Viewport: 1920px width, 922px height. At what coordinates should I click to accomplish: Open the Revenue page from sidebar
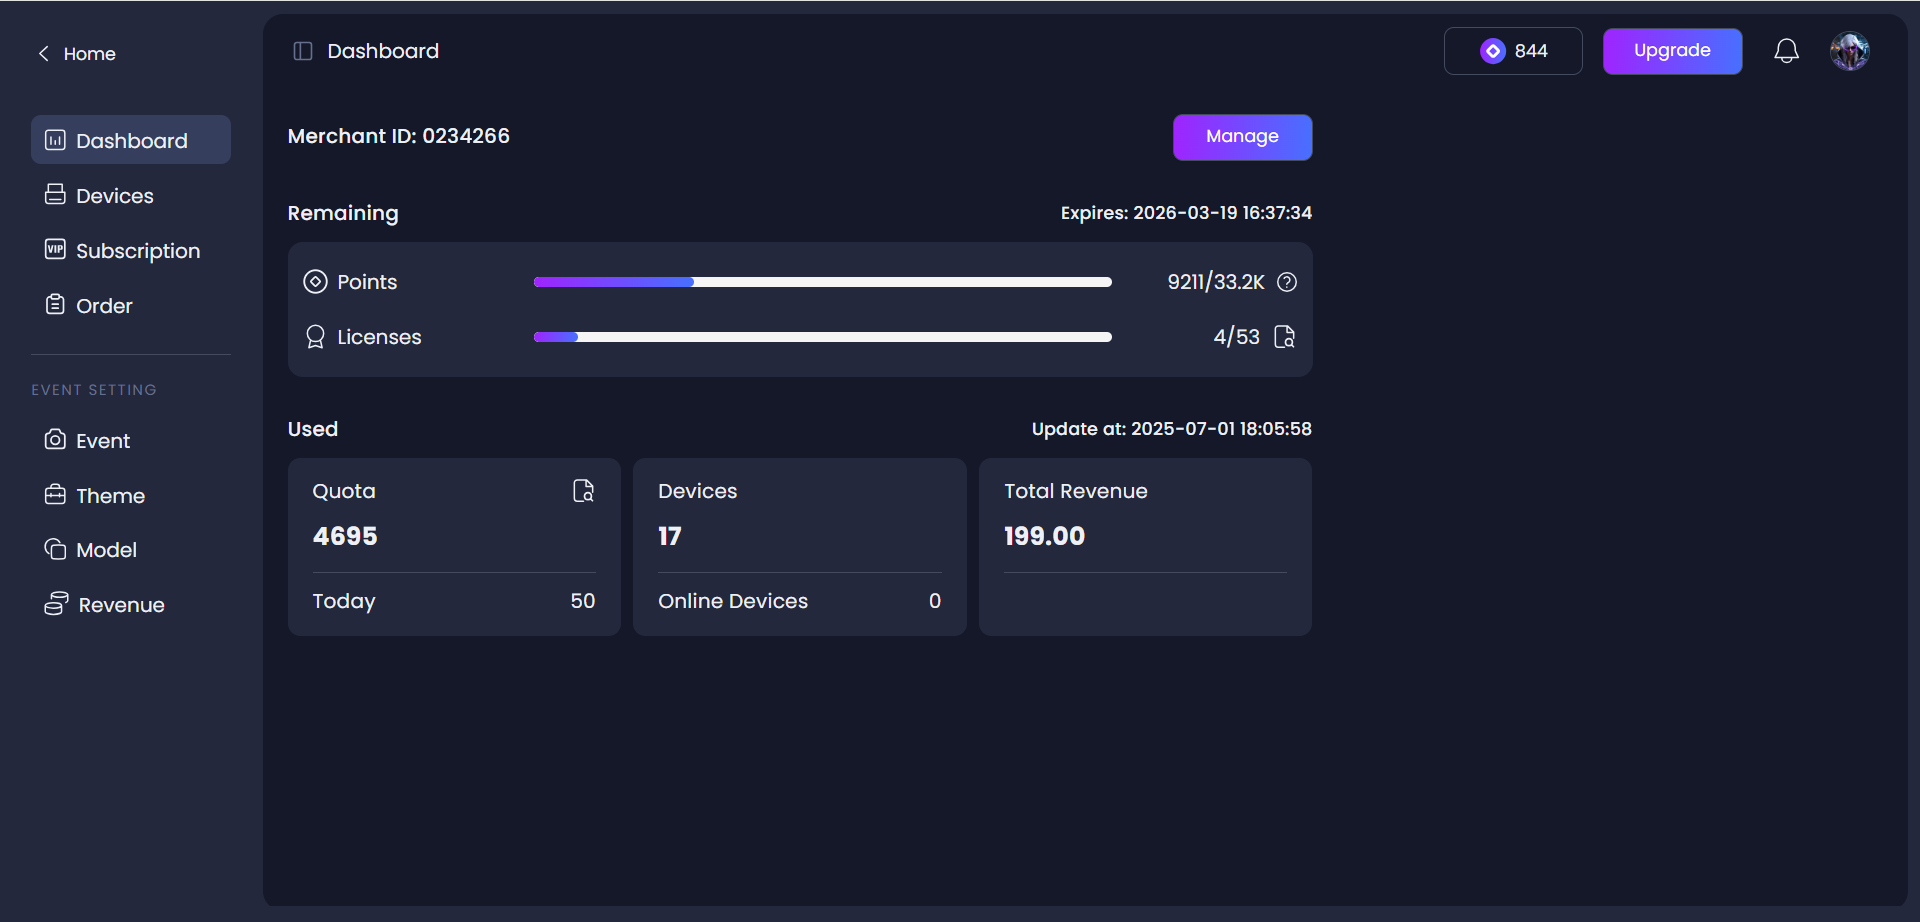coord(121,605)
